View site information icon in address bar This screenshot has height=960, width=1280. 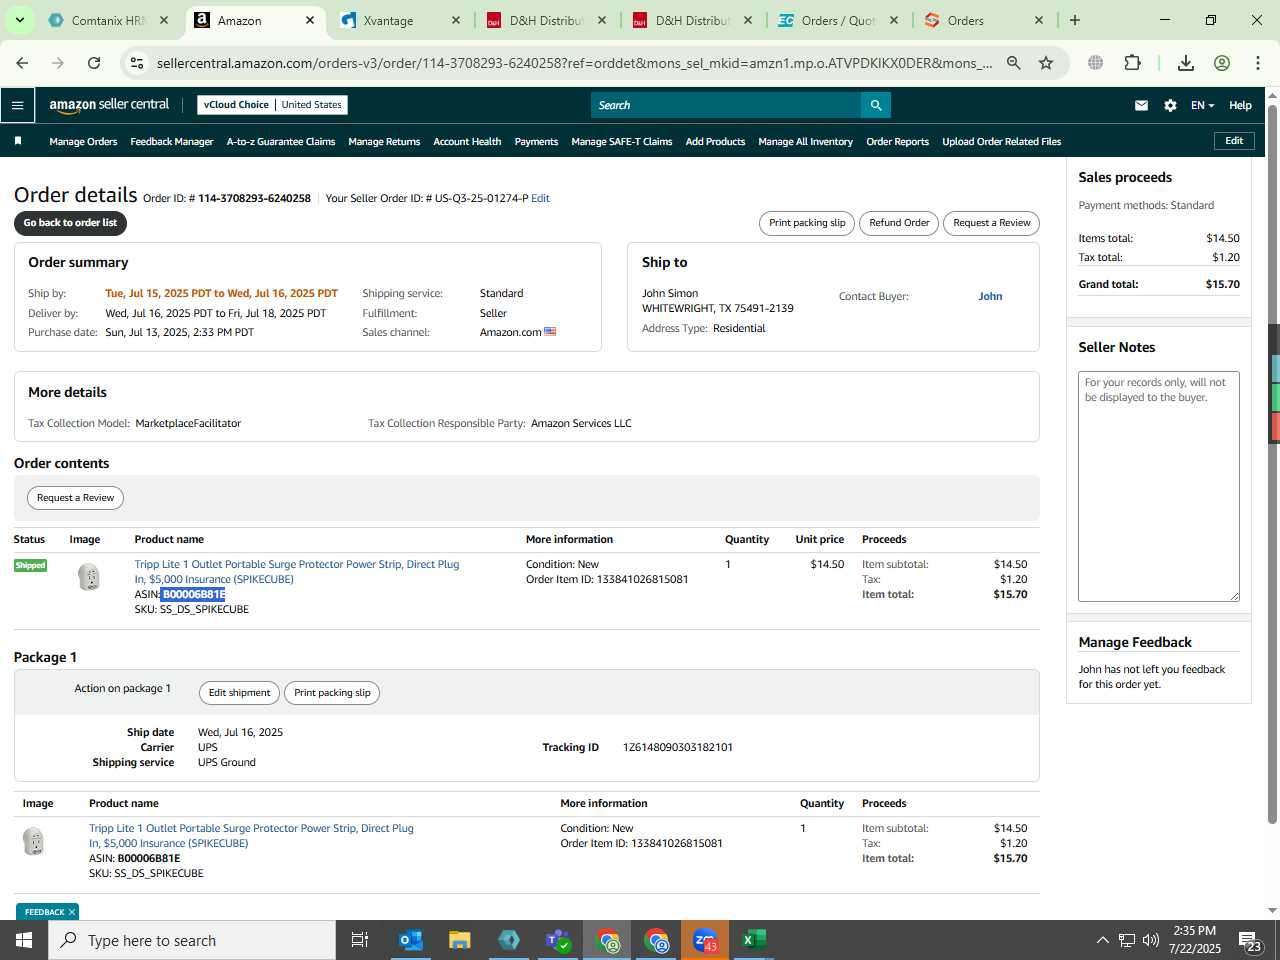[x=137, y=63]
